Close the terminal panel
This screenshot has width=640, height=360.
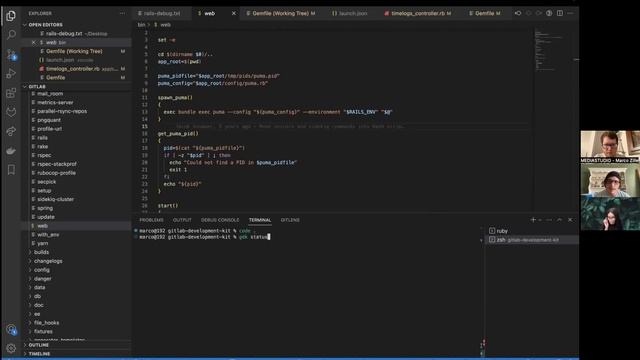point(570,220)
